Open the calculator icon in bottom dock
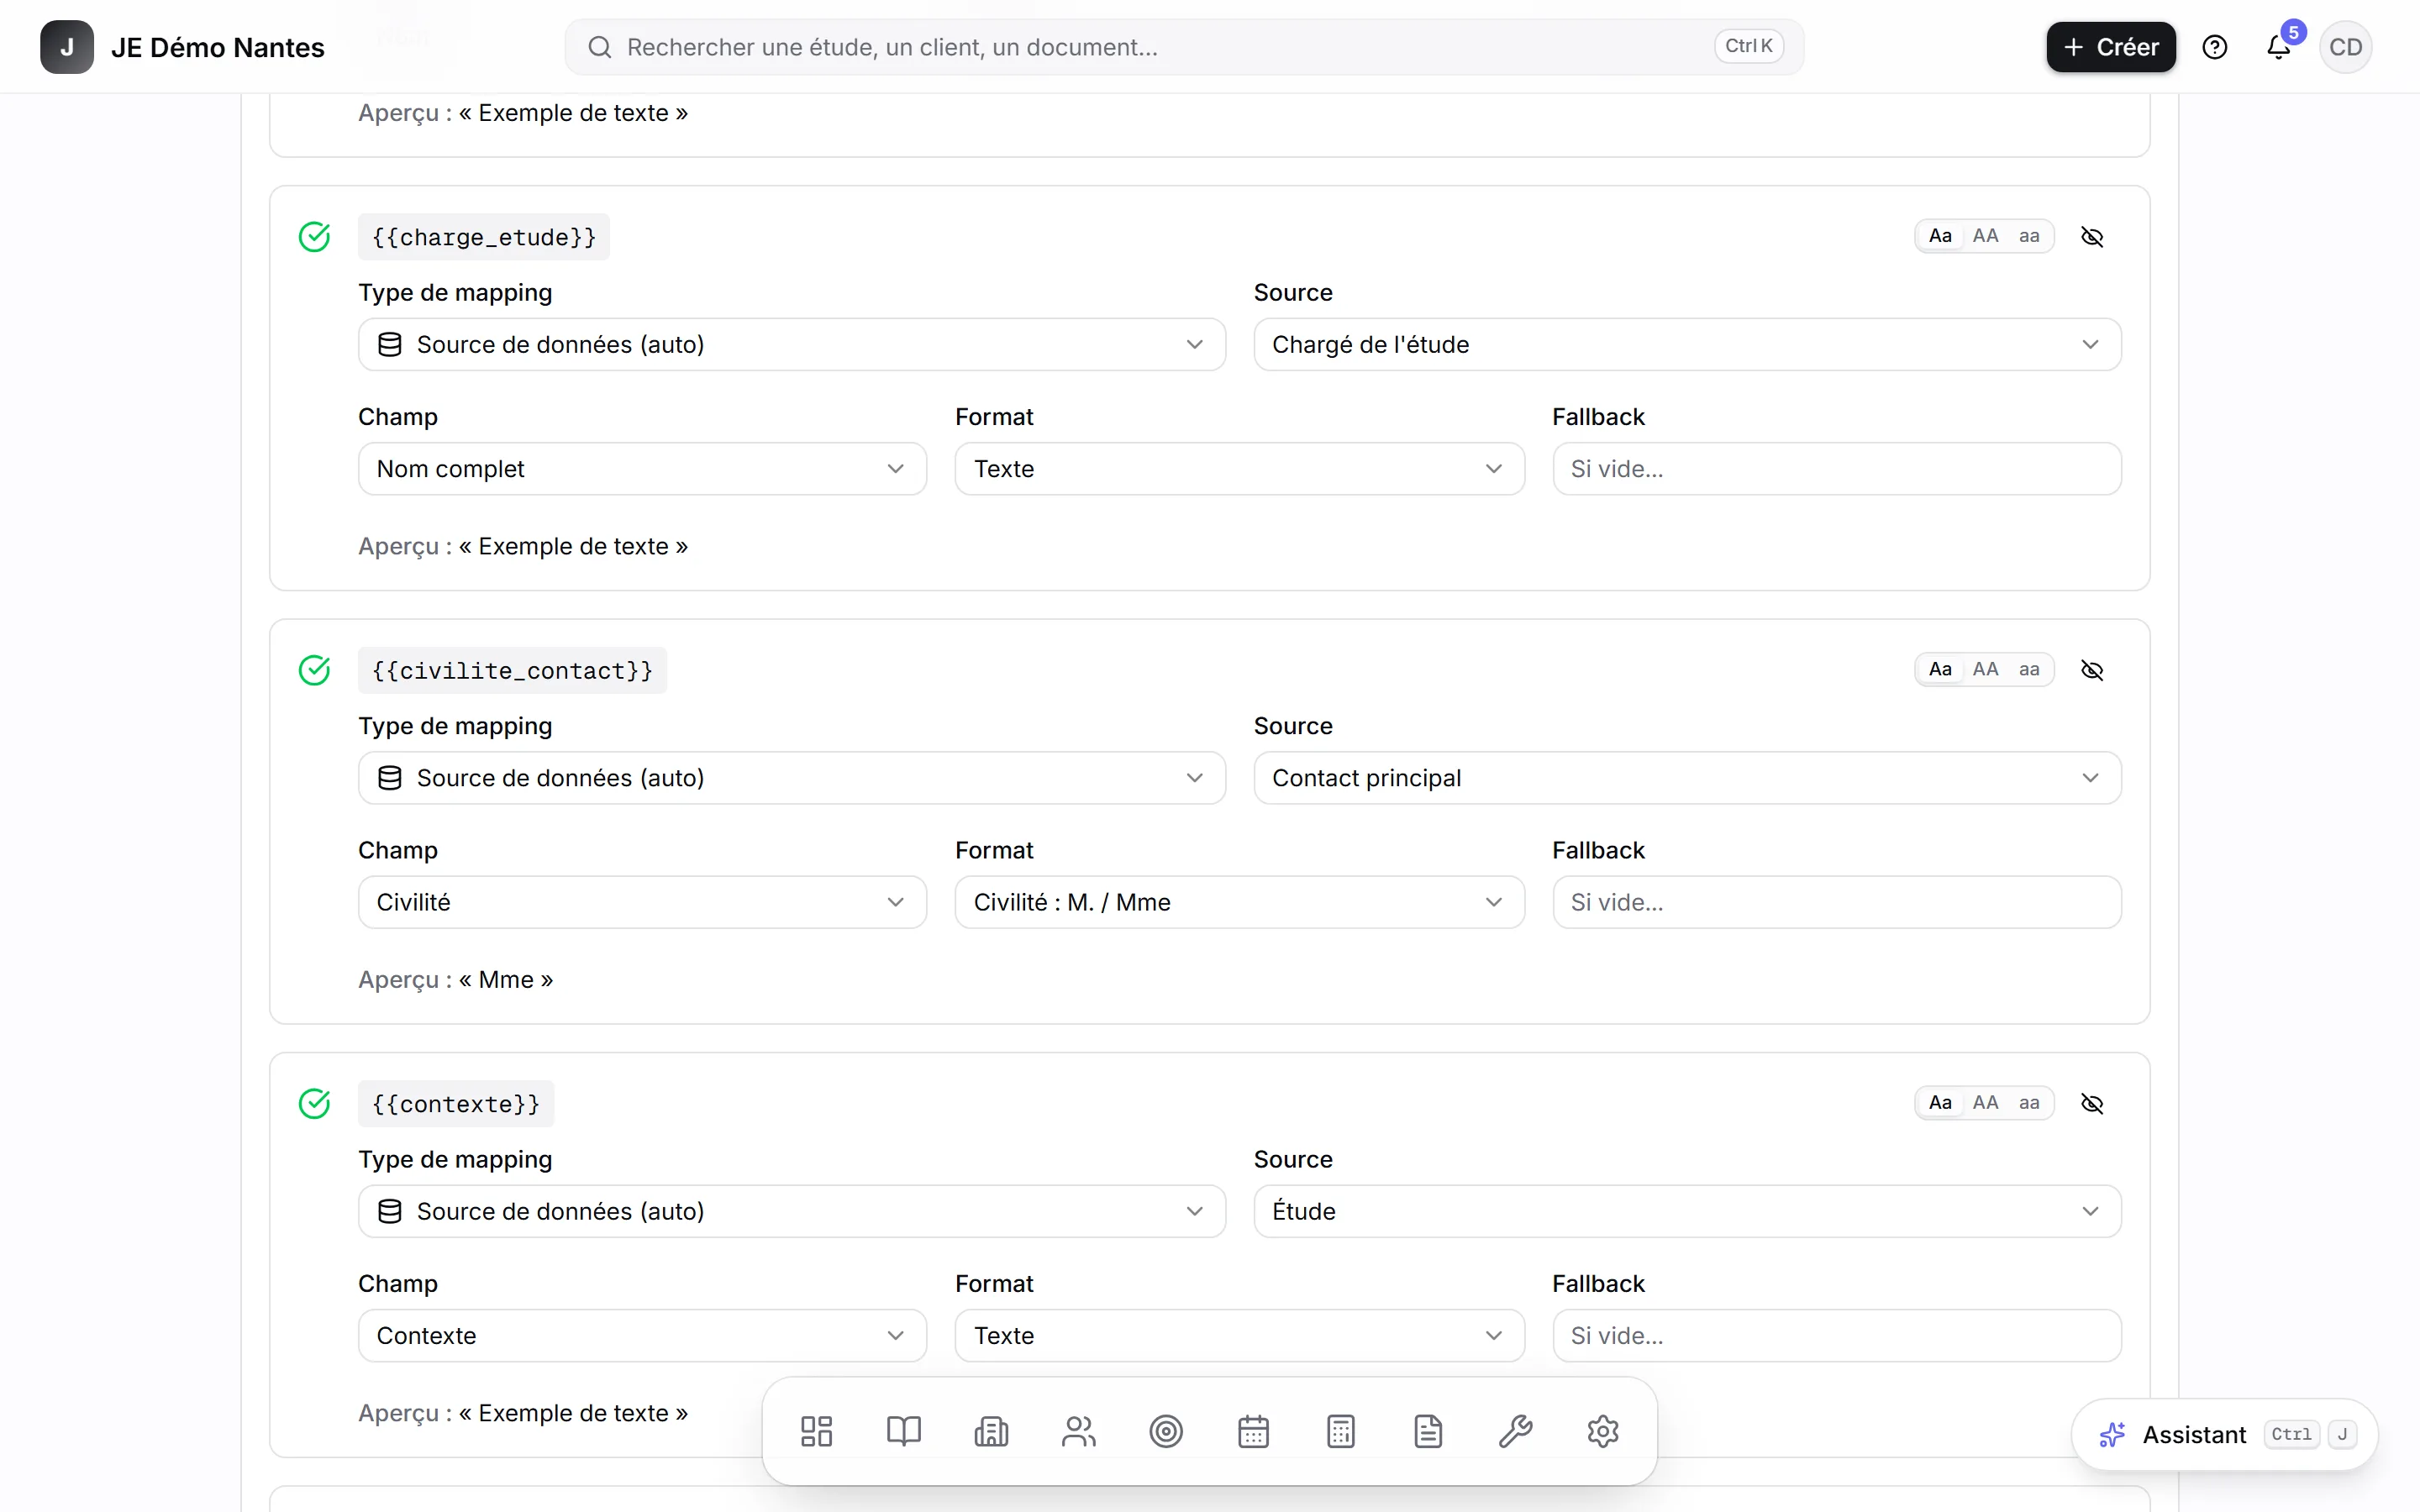 (1341, 1431)
